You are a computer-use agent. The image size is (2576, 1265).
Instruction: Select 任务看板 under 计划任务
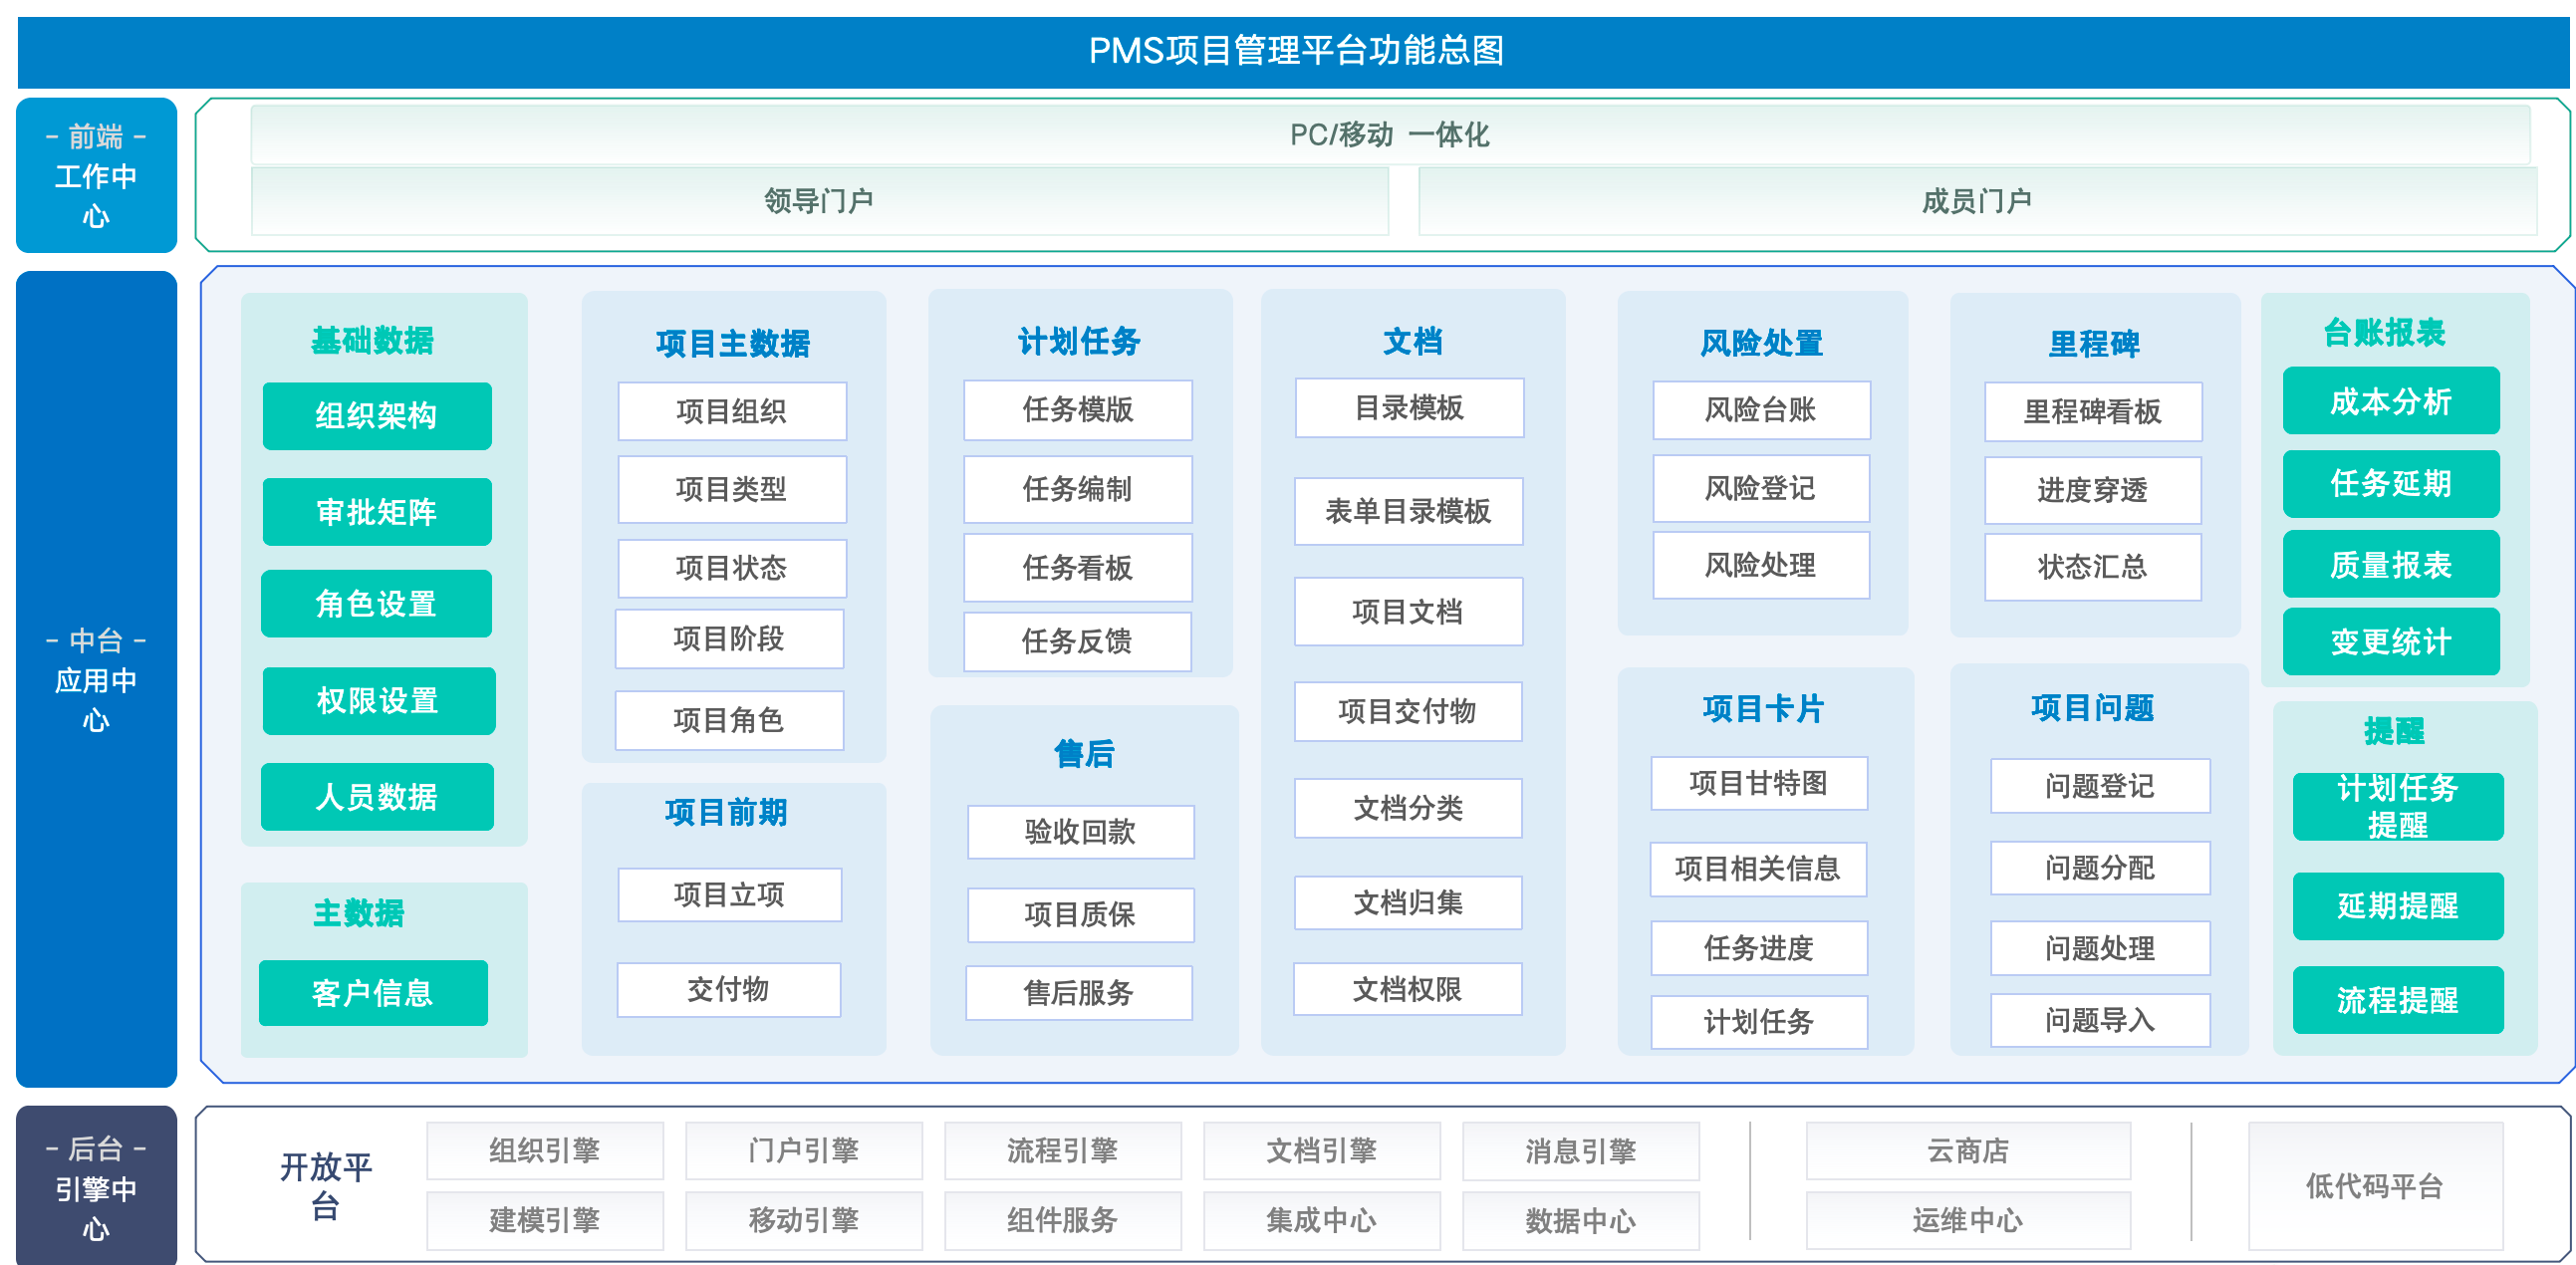tap(1078, 568)
